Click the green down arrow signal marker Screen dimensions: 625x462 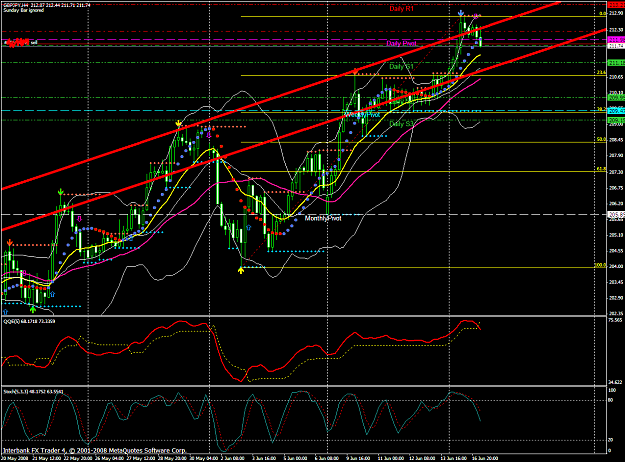pos(61,192)
